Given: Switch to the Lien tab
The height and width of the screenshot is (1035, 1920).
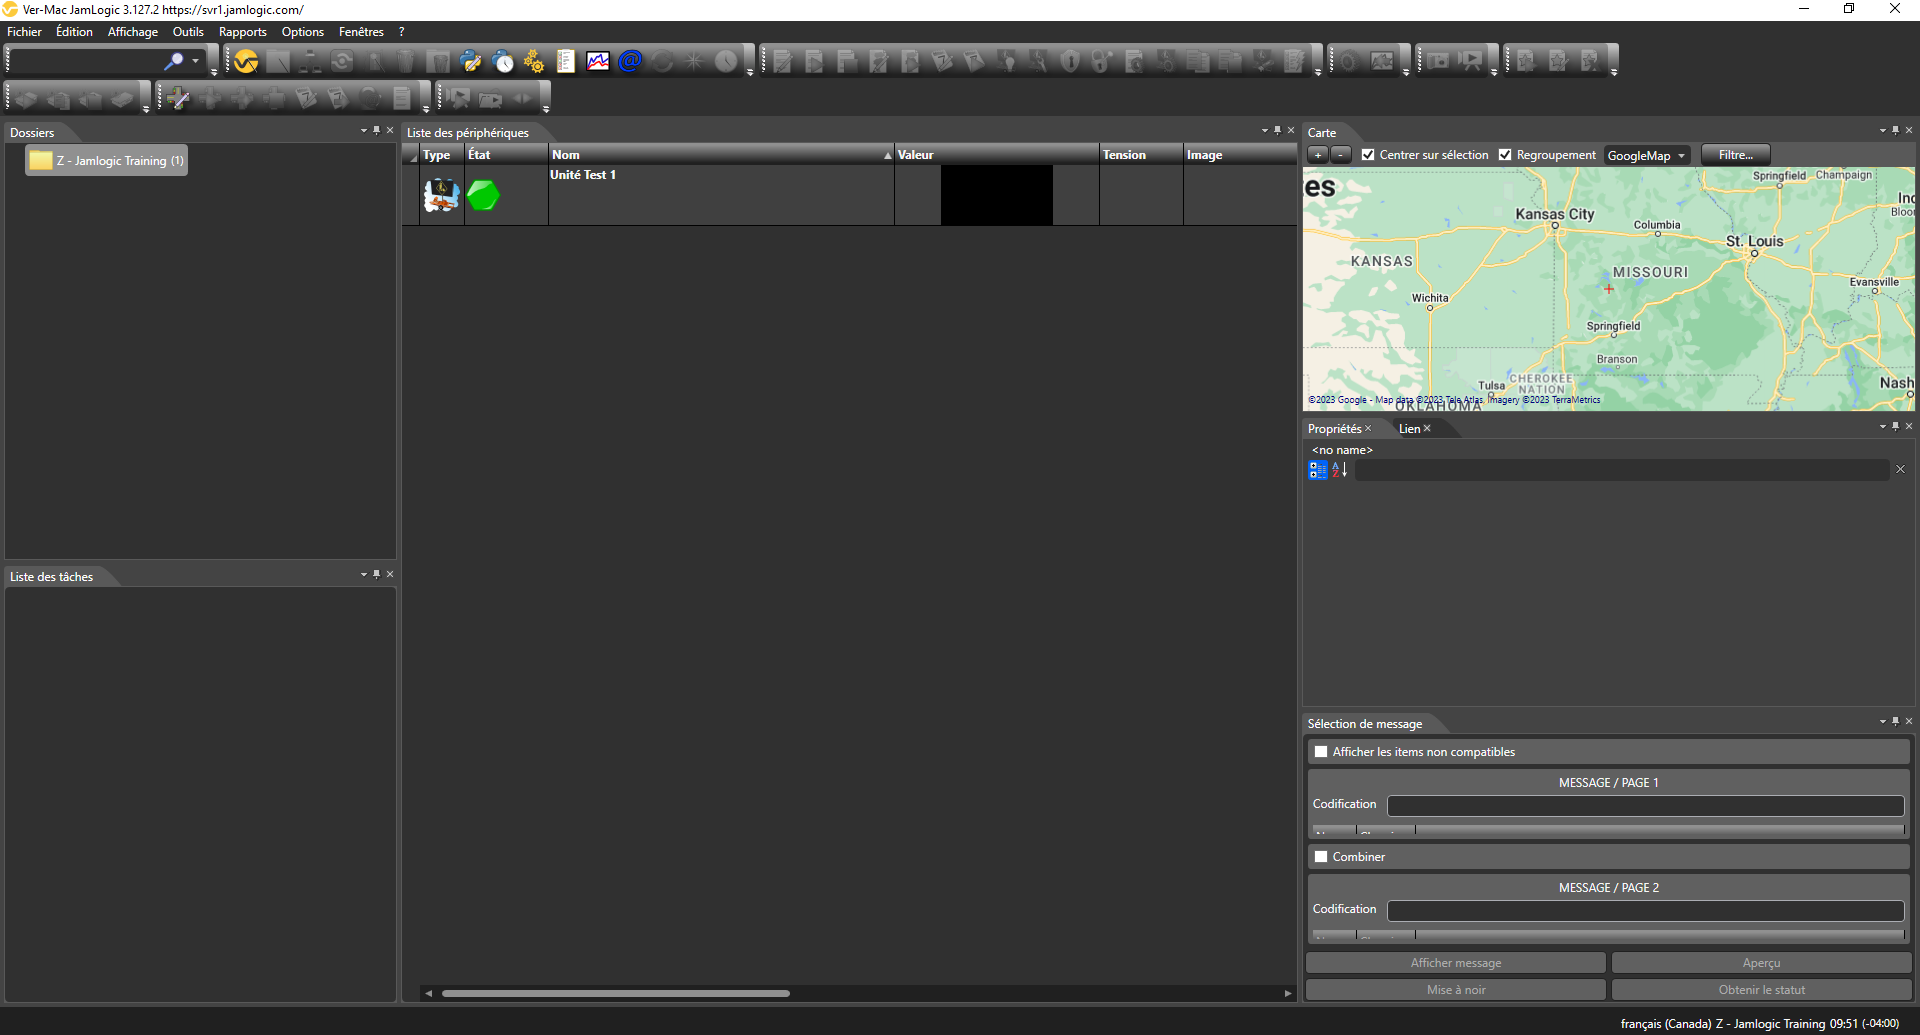Looking at the screenshot, I should pos(1408,428).
